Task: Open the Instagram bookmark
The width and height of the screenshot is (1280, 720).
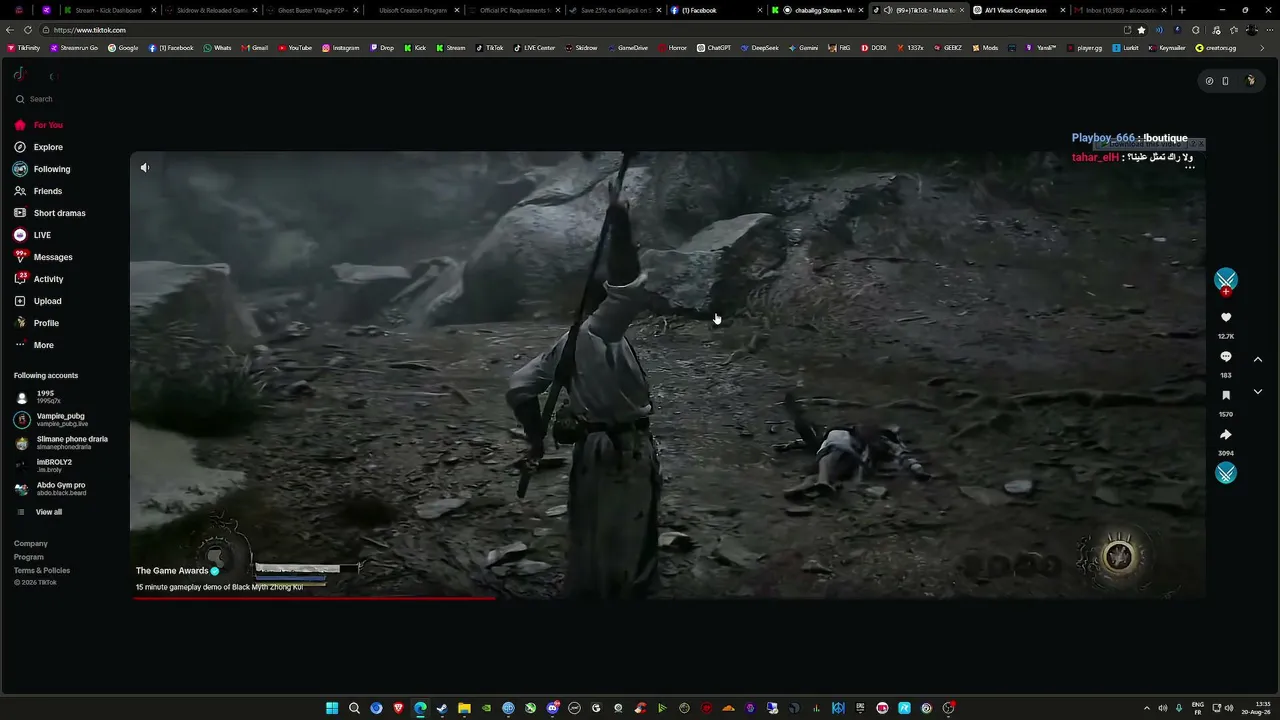Action: click(x=341, y=48)
